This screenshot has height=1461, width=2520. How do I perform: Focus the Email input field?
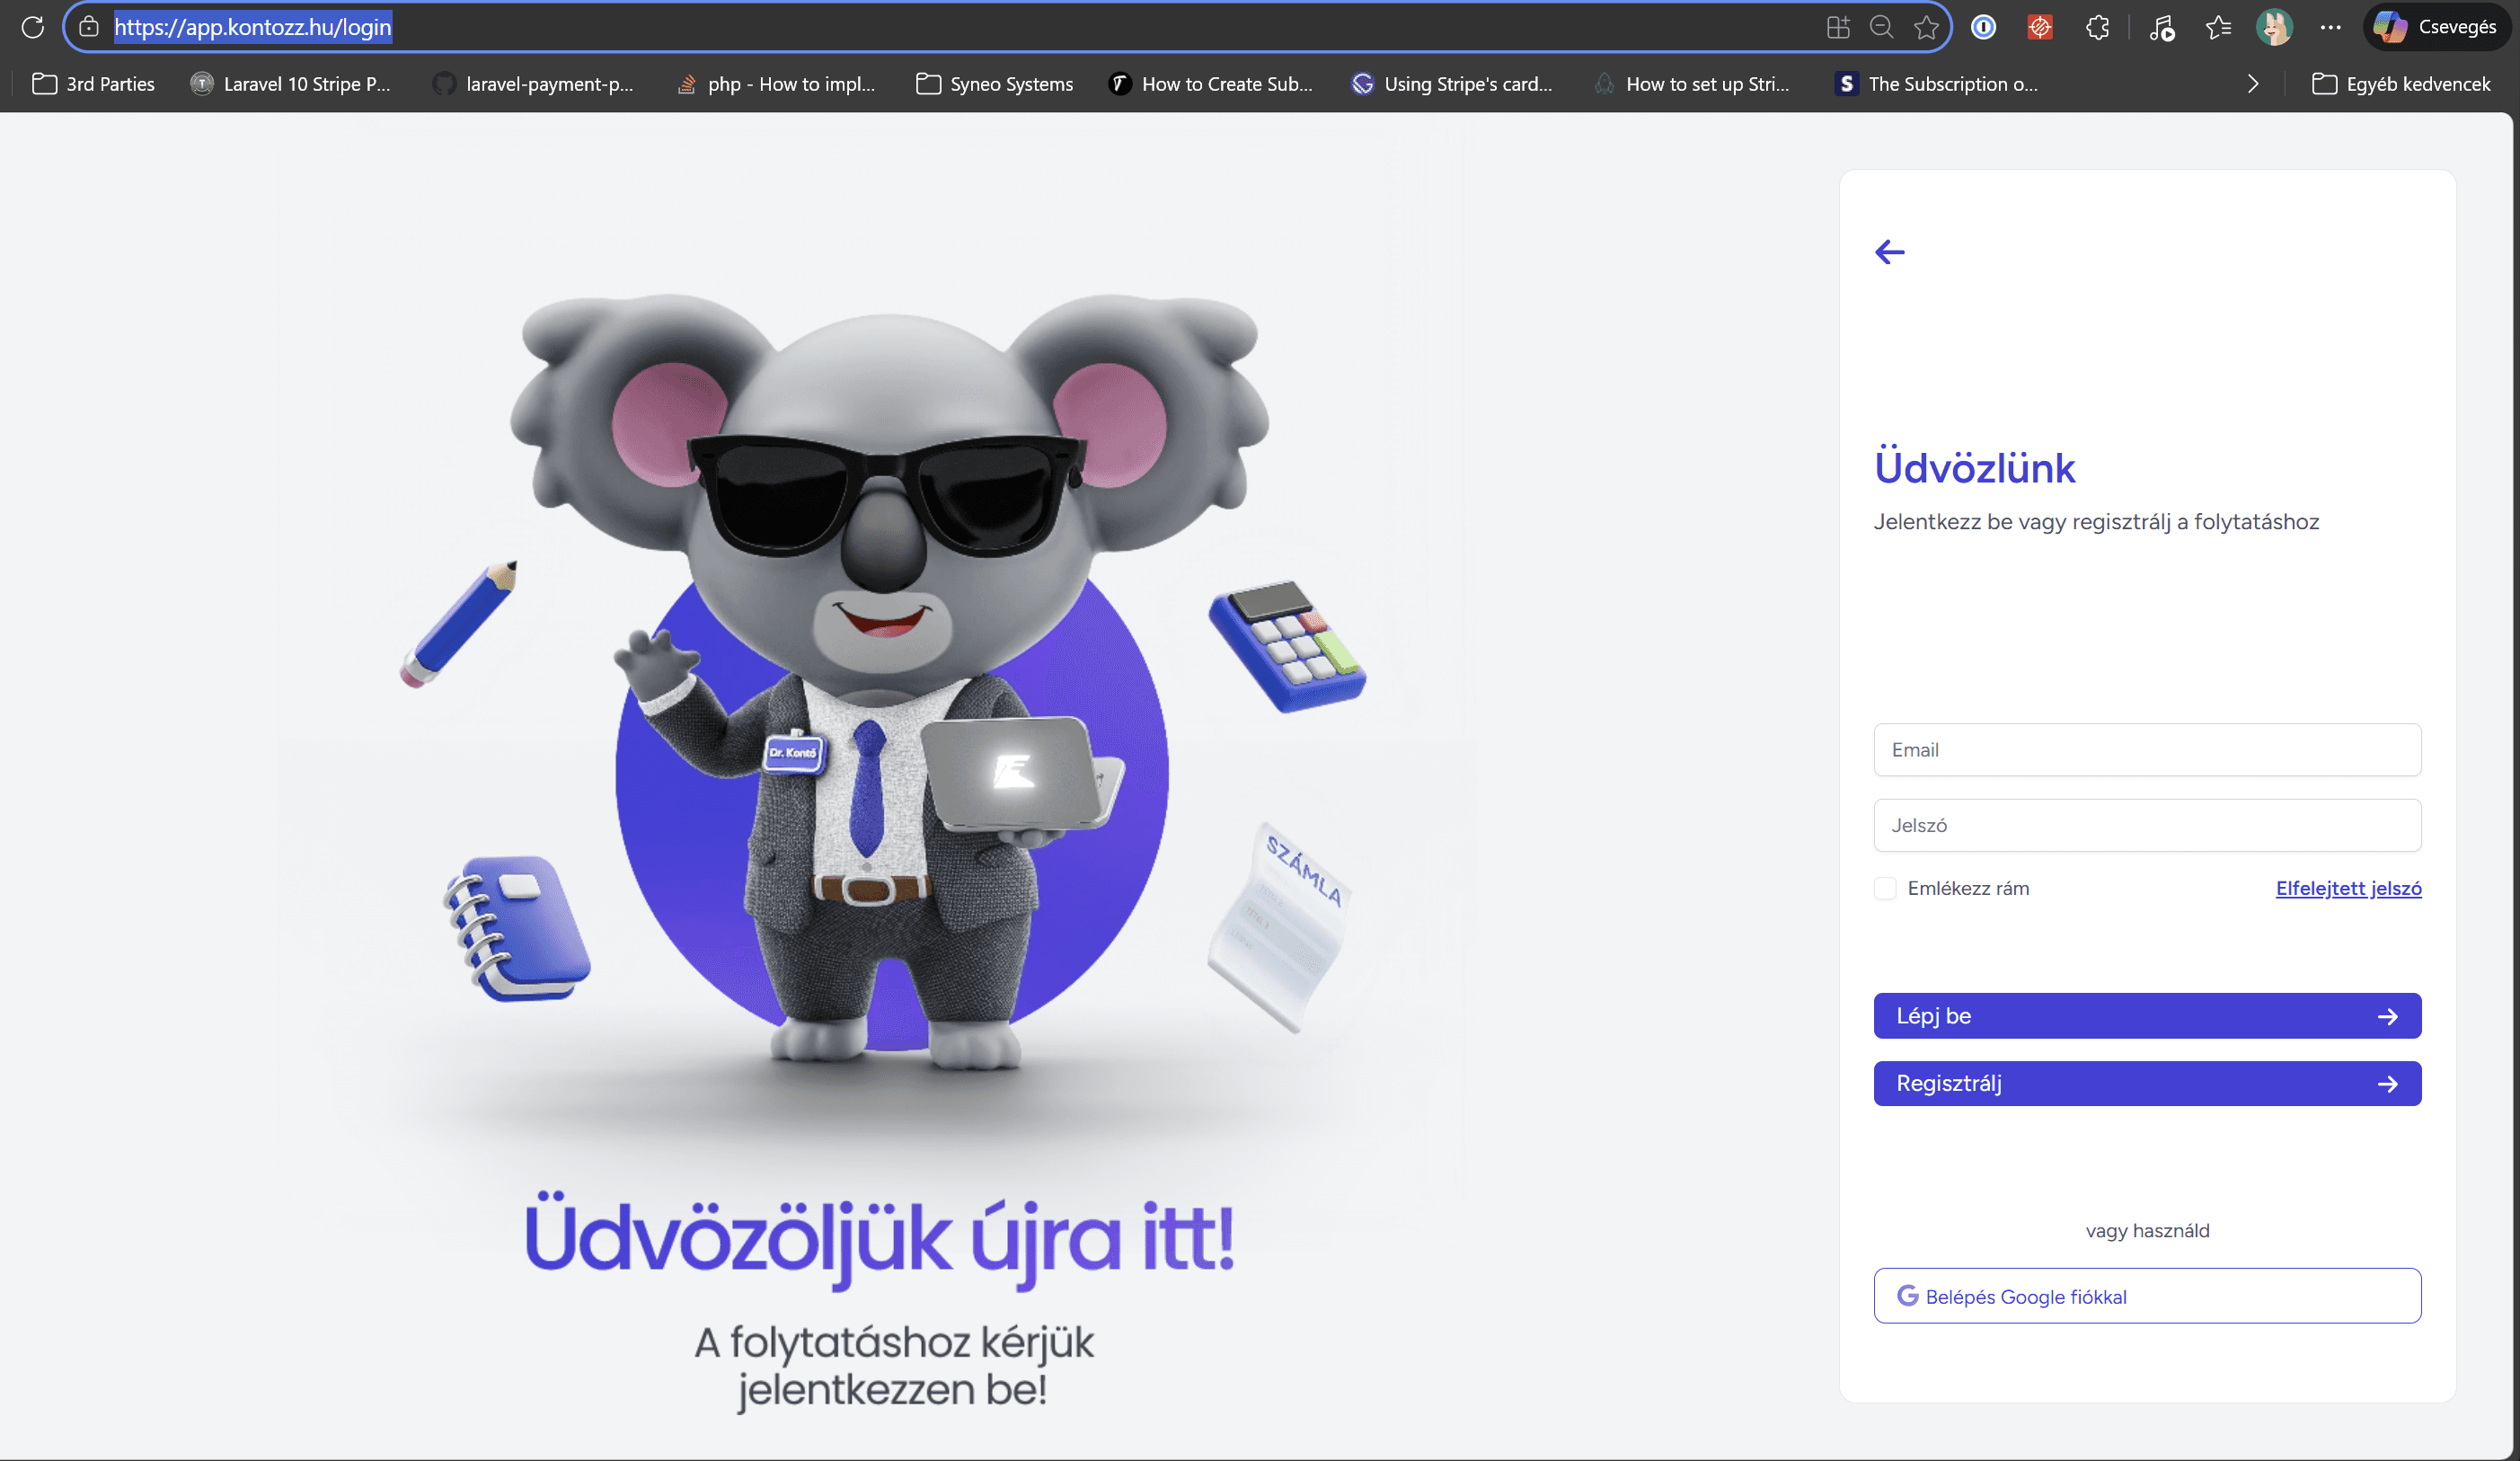pyautogui.click(x=2146, y=750)
